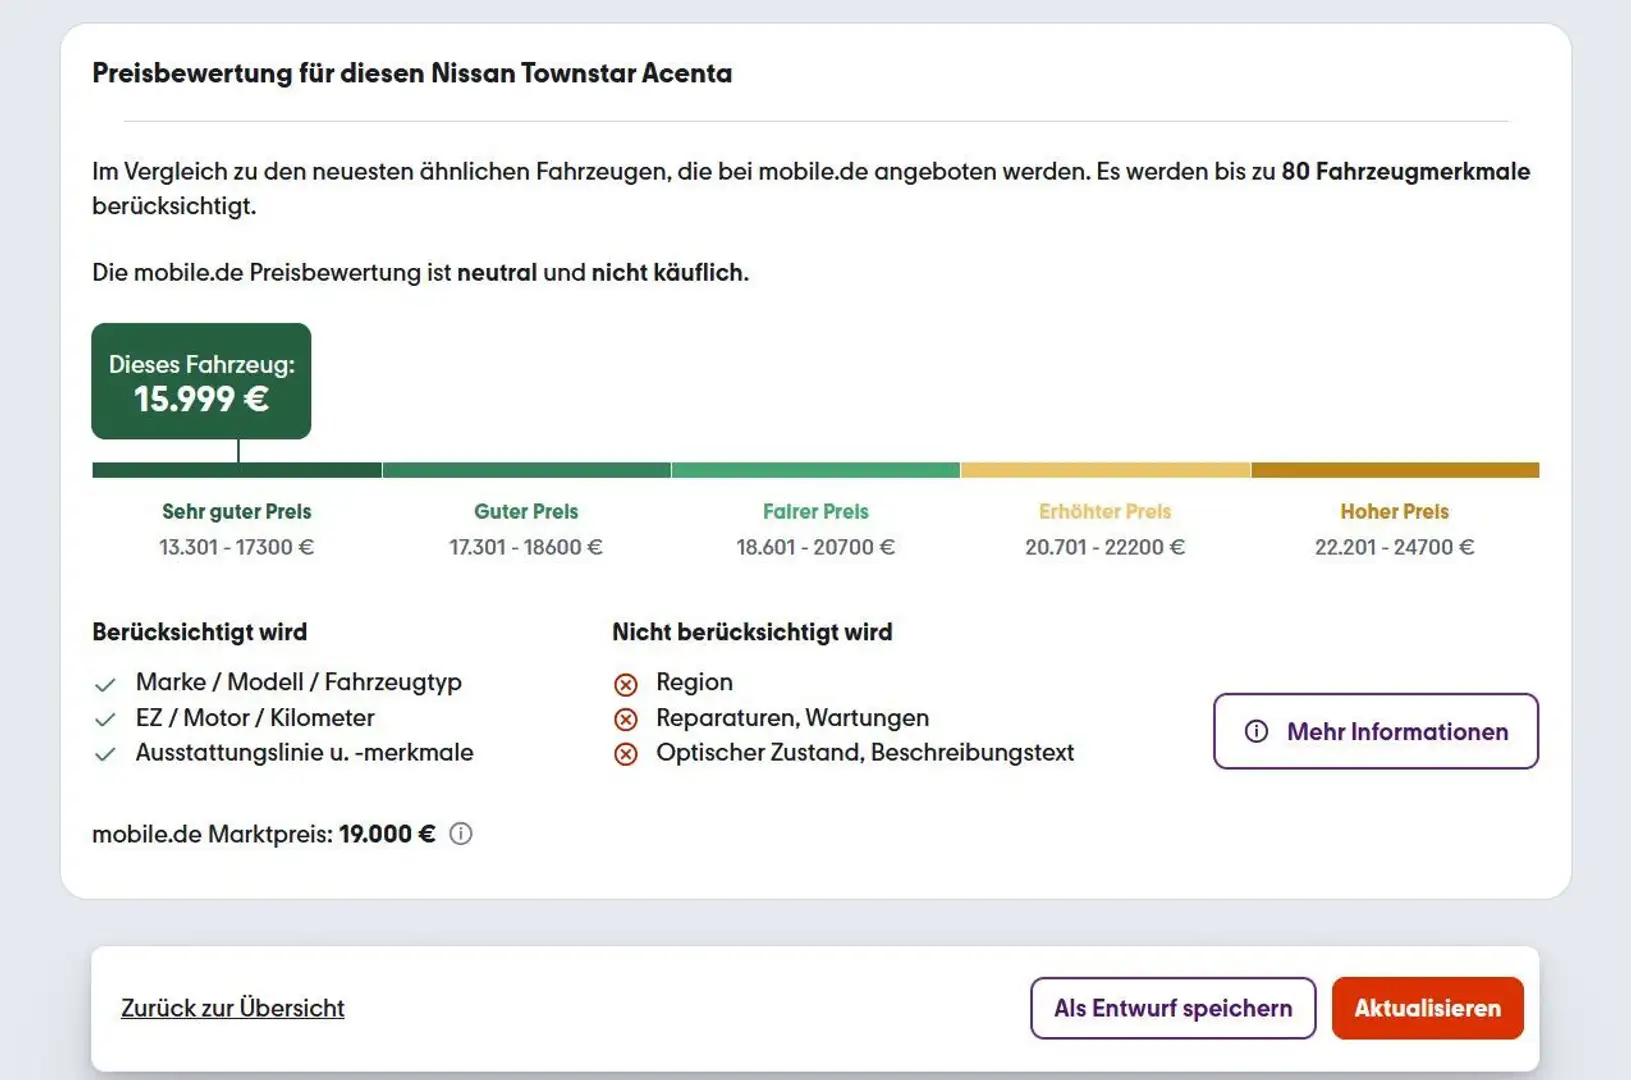The image size is (1631, 1080).
Task: Click the yellow Erhöhter Preis bar segment
Action: pyautogui.click(x=1105, y=470)
